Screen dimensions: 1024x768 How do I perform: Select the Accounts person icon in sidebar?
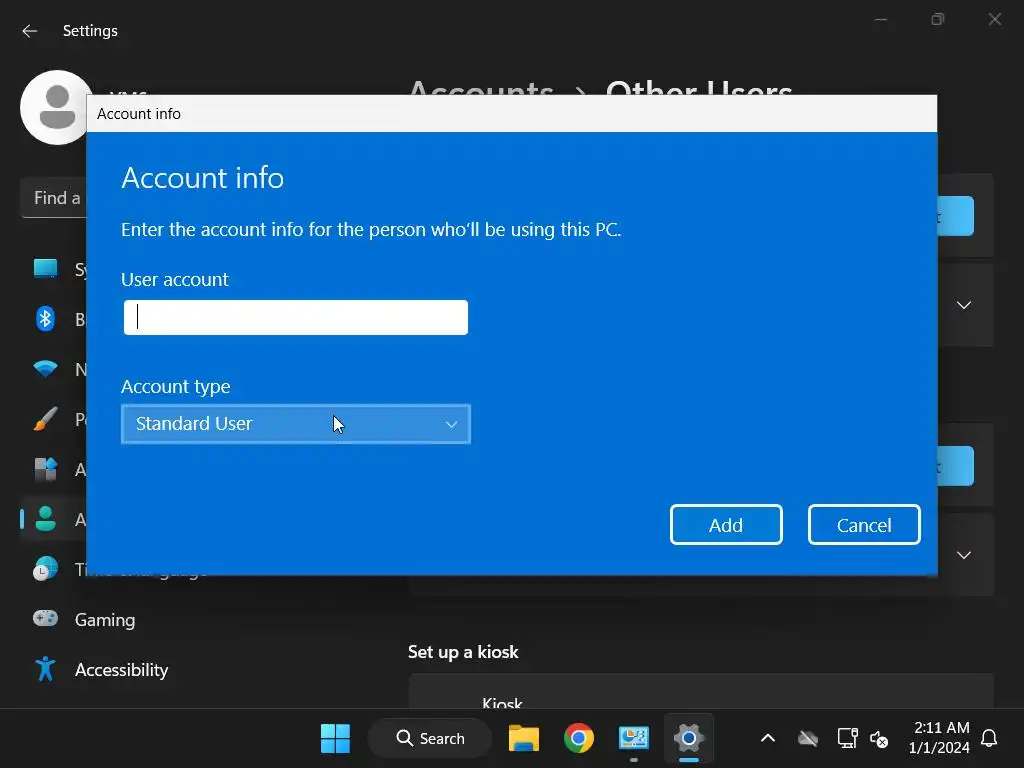(x=45, y=519)
